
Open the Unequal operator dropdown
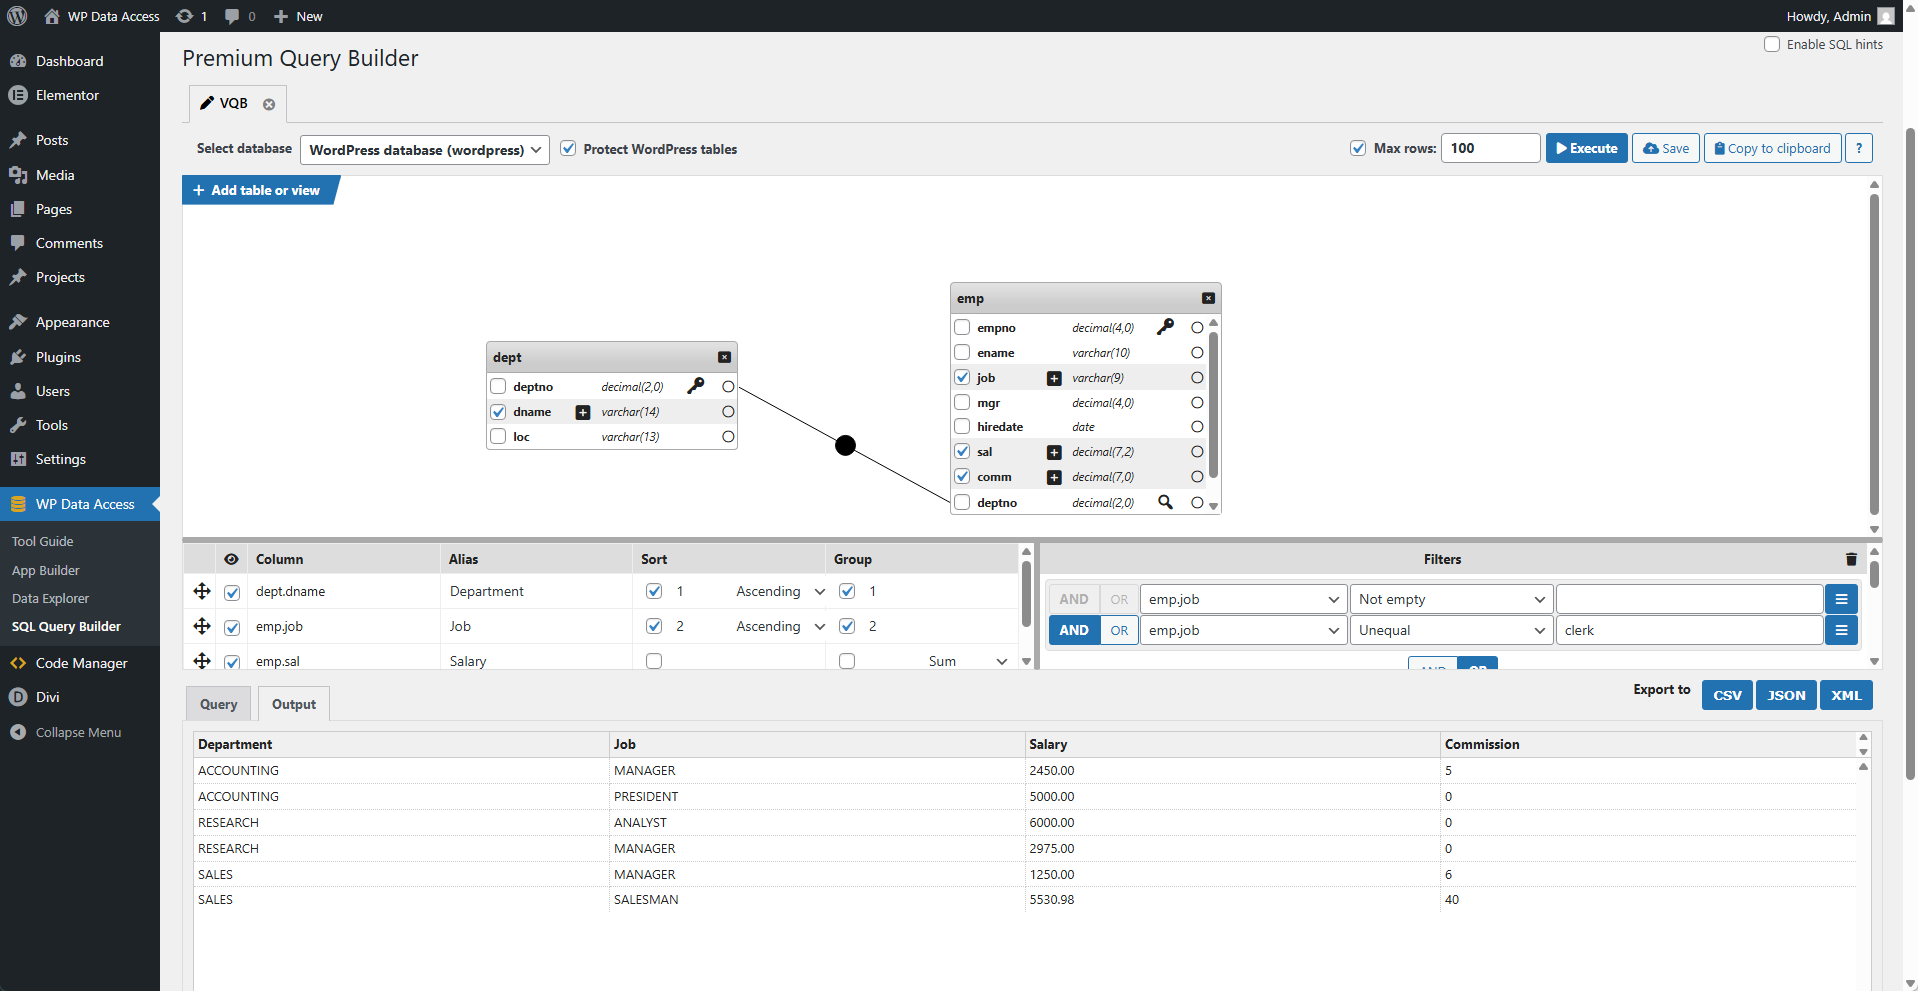1450,630
